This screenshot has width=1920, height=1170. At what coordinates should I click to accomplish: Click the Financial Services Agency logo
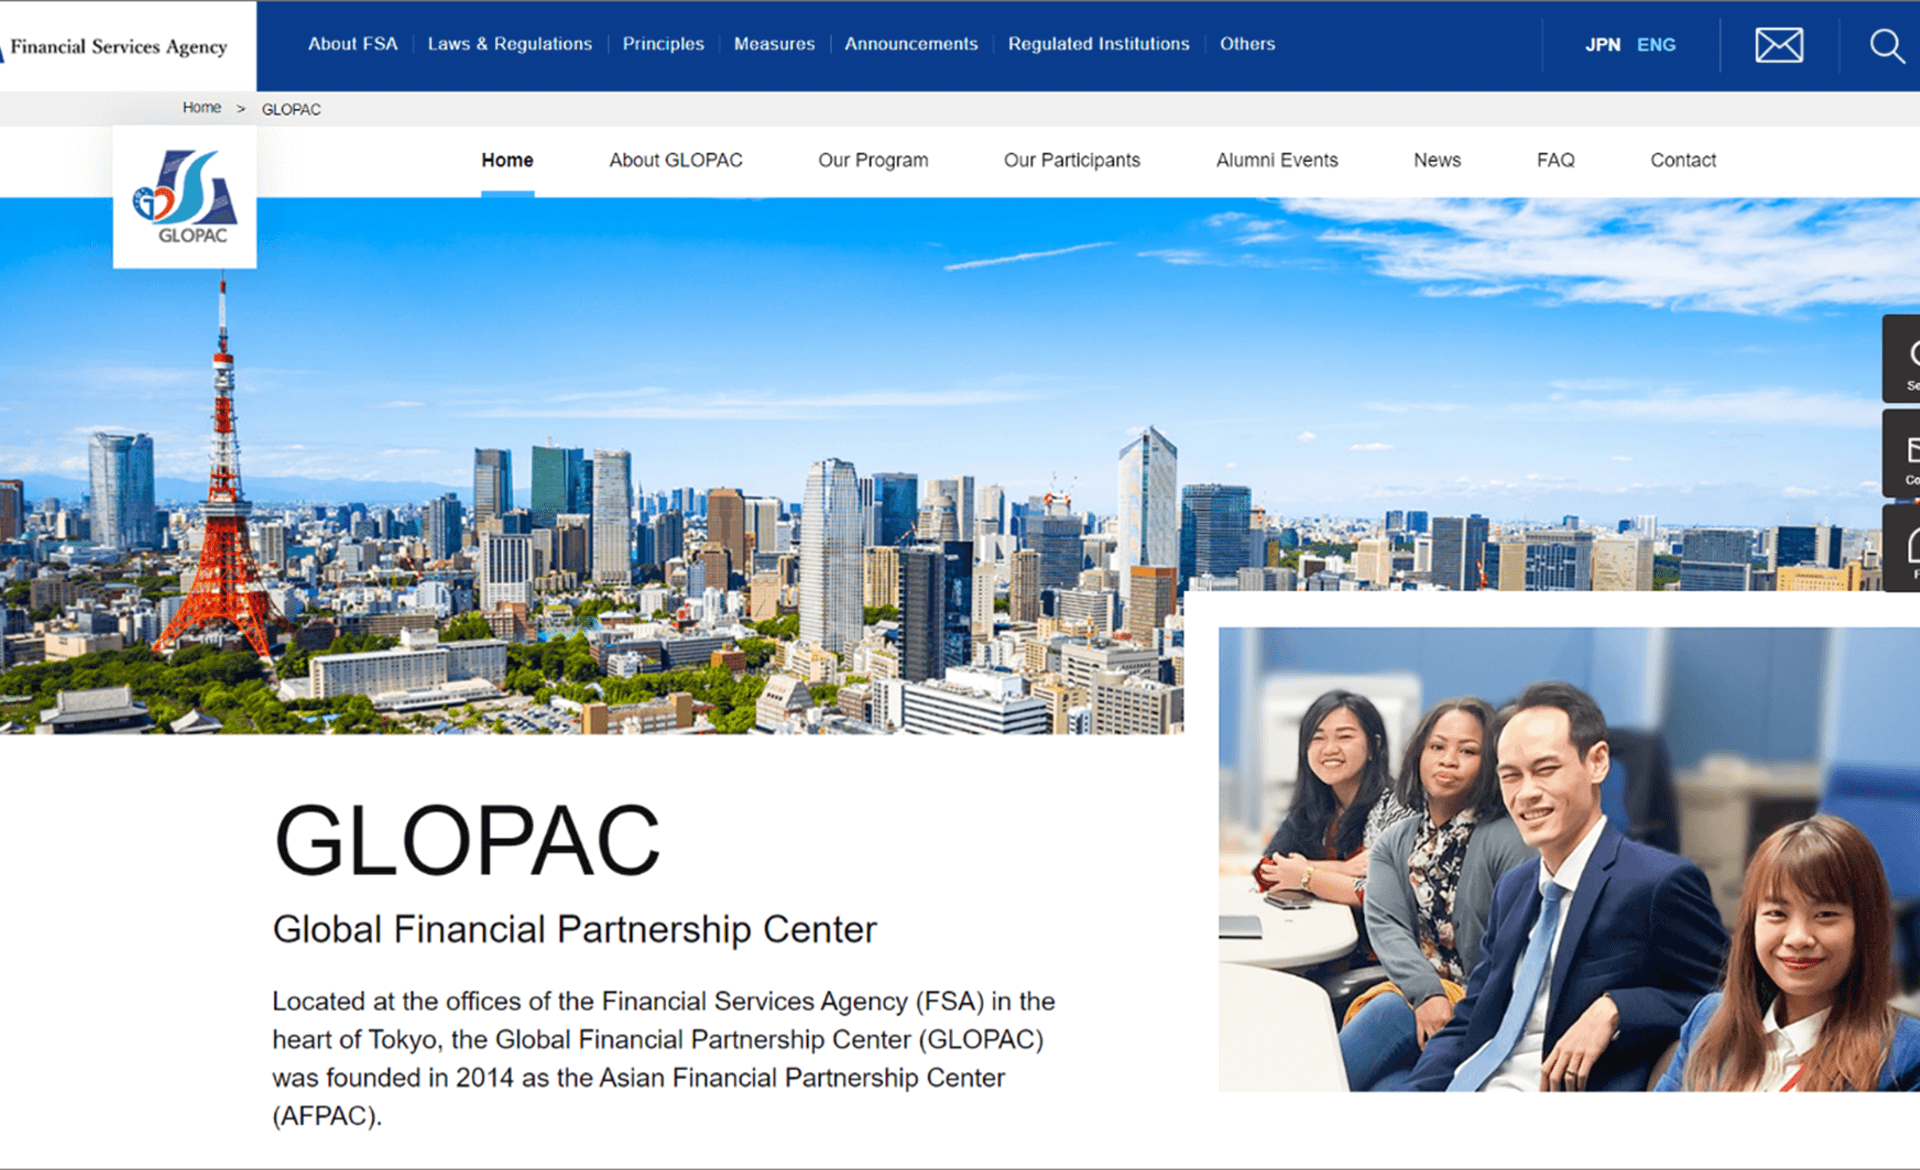pyautogui.click(x=118, y=46)
